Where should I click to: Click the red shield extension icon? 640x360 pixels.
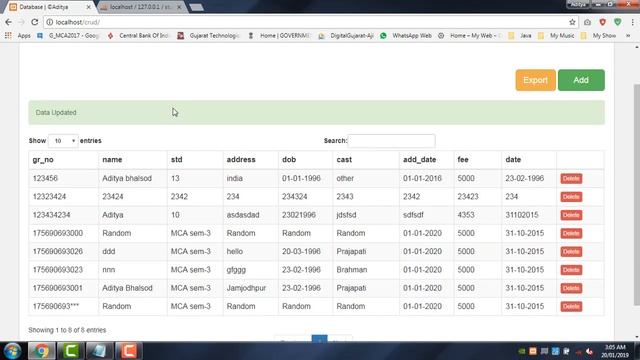coord(602,22)
